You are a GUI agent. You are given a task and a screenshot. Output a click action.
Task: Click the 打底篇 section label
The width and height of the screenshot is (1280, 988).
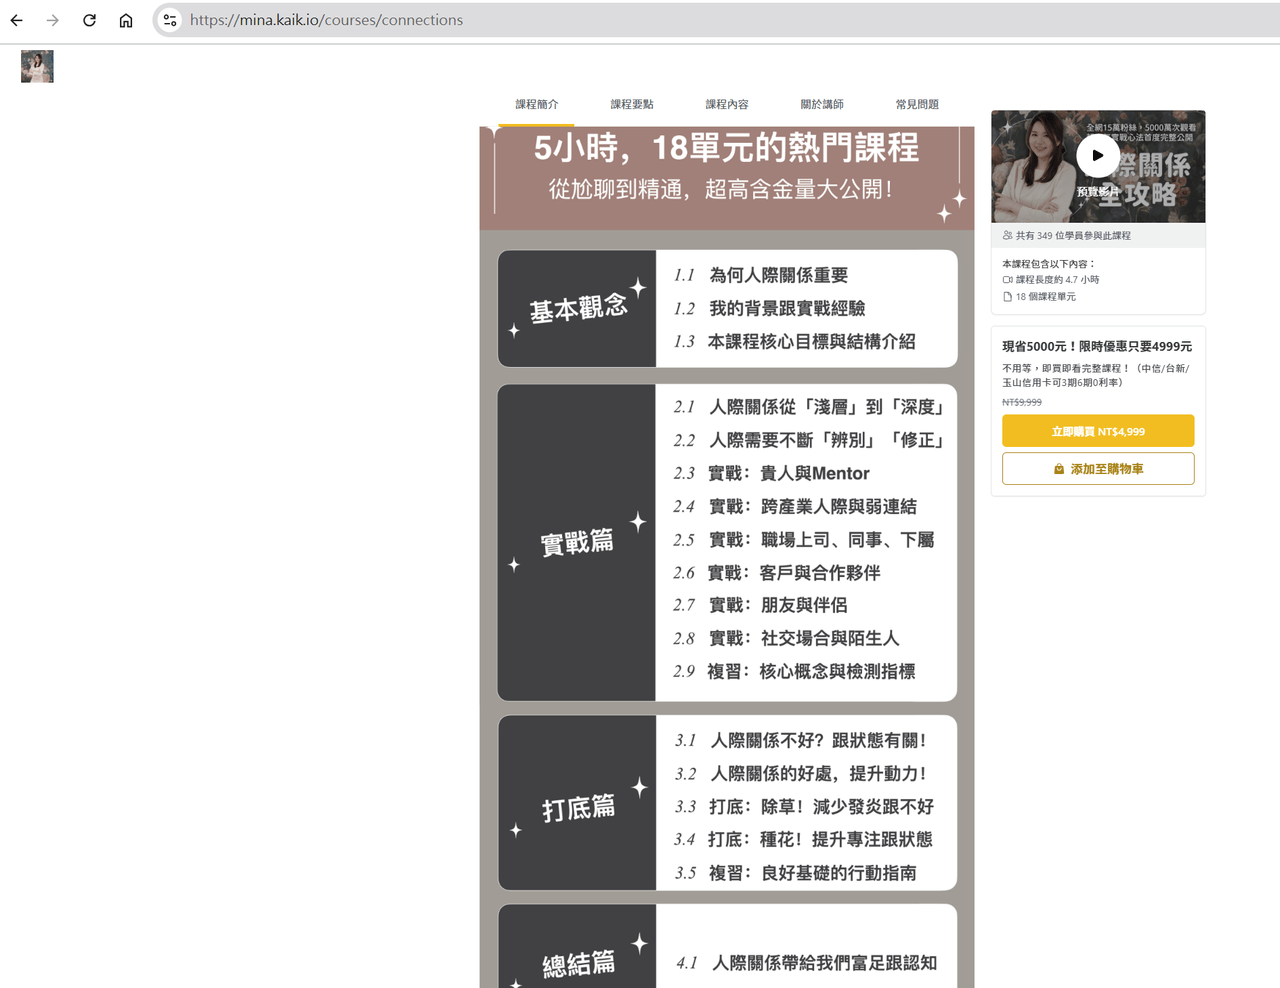point(578,807)
